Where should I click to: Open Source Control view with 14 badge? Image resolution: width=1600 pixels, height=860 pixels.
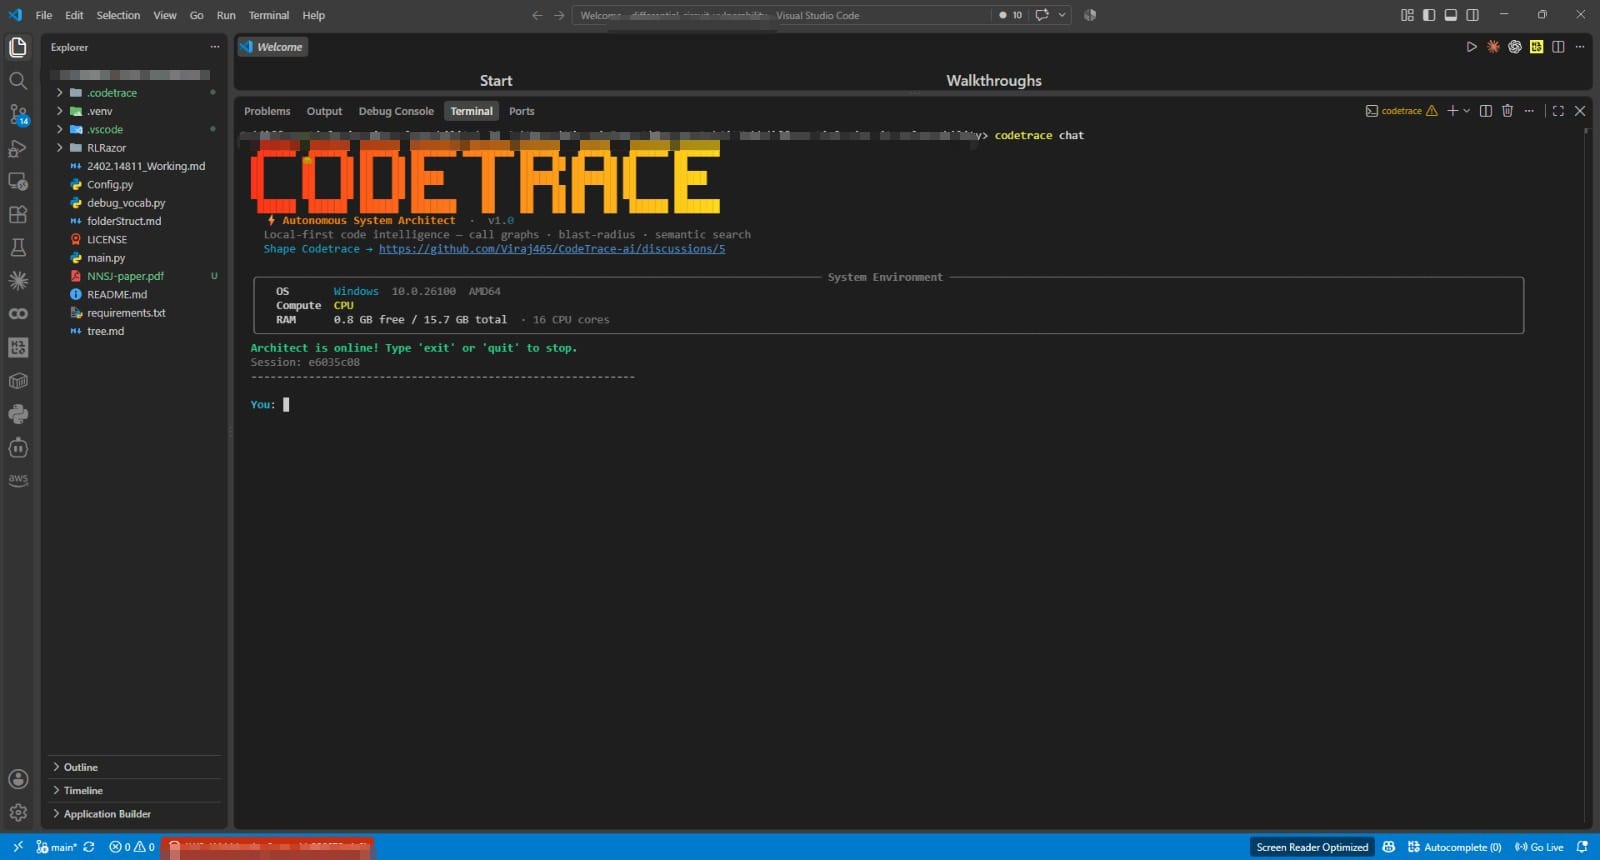pyautogui.click(x=18, y=114)
